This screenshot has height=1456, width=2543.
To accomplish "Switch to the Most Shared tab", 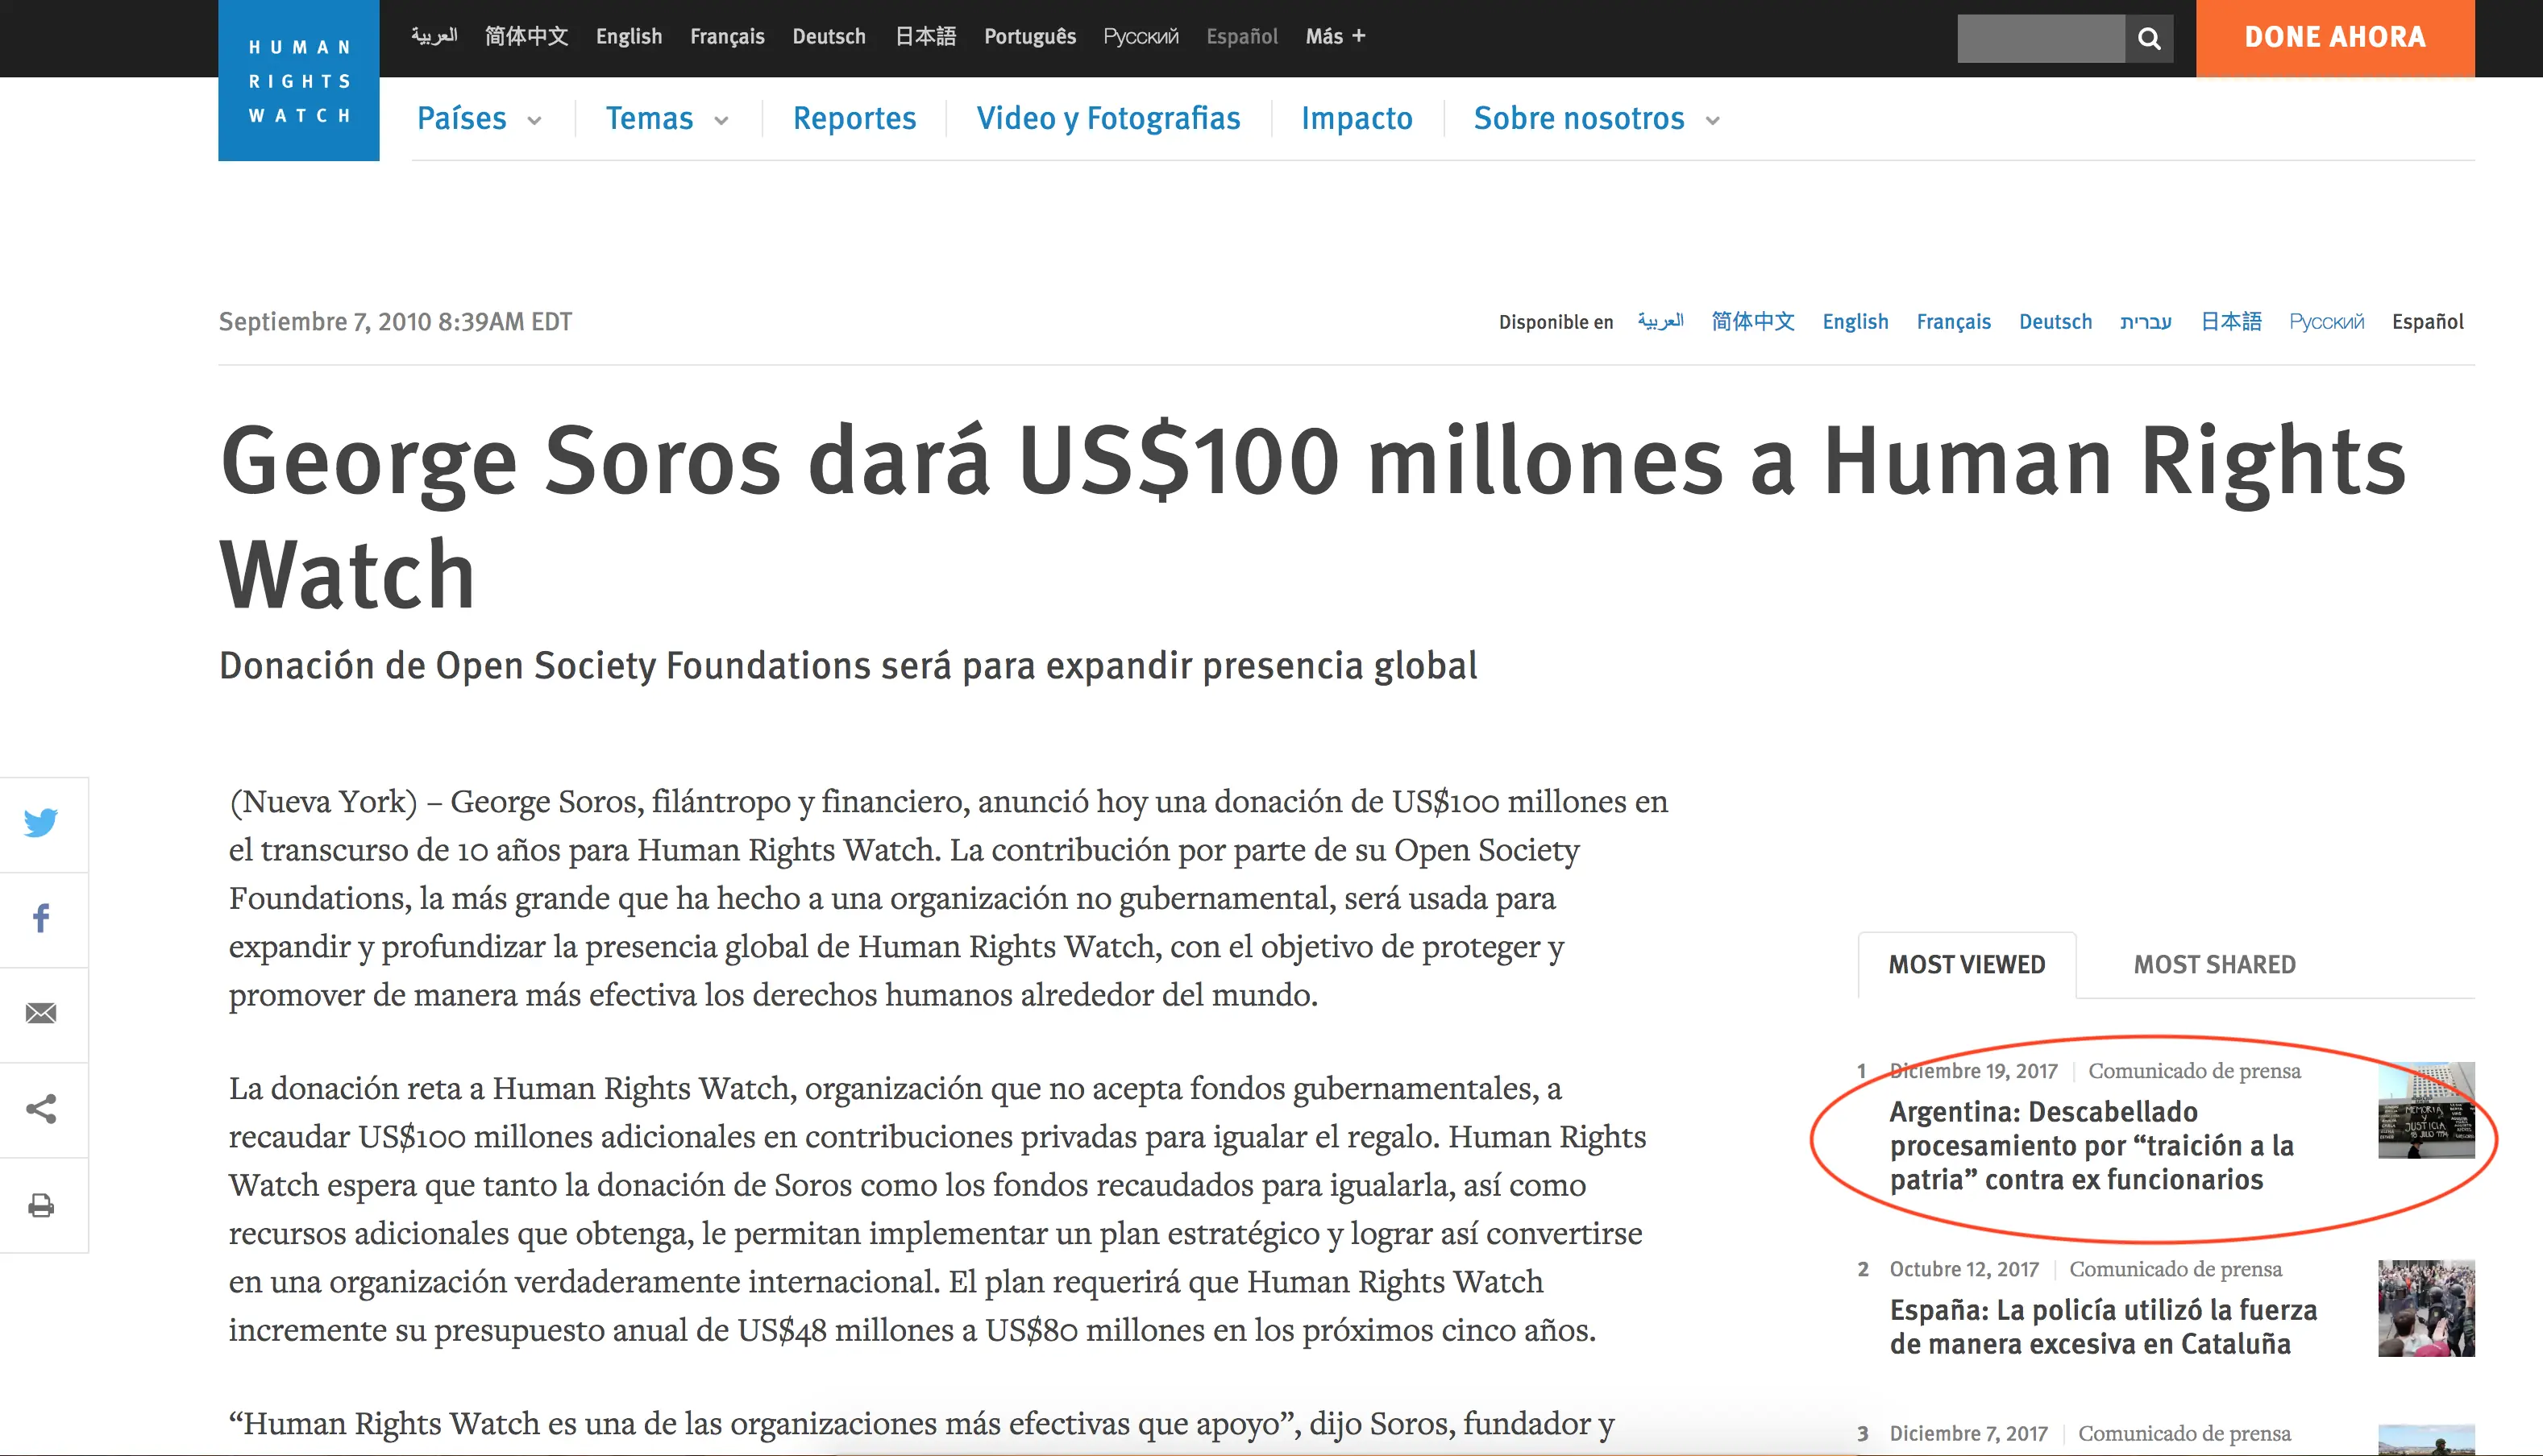I will tap(2214, 964).
